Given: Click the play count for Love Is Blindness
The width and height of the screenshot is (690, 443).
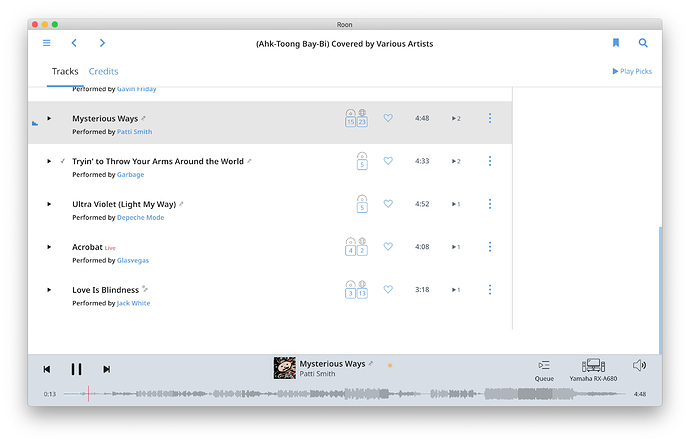Looking at the screenshot, I should [x=456, y=290].
